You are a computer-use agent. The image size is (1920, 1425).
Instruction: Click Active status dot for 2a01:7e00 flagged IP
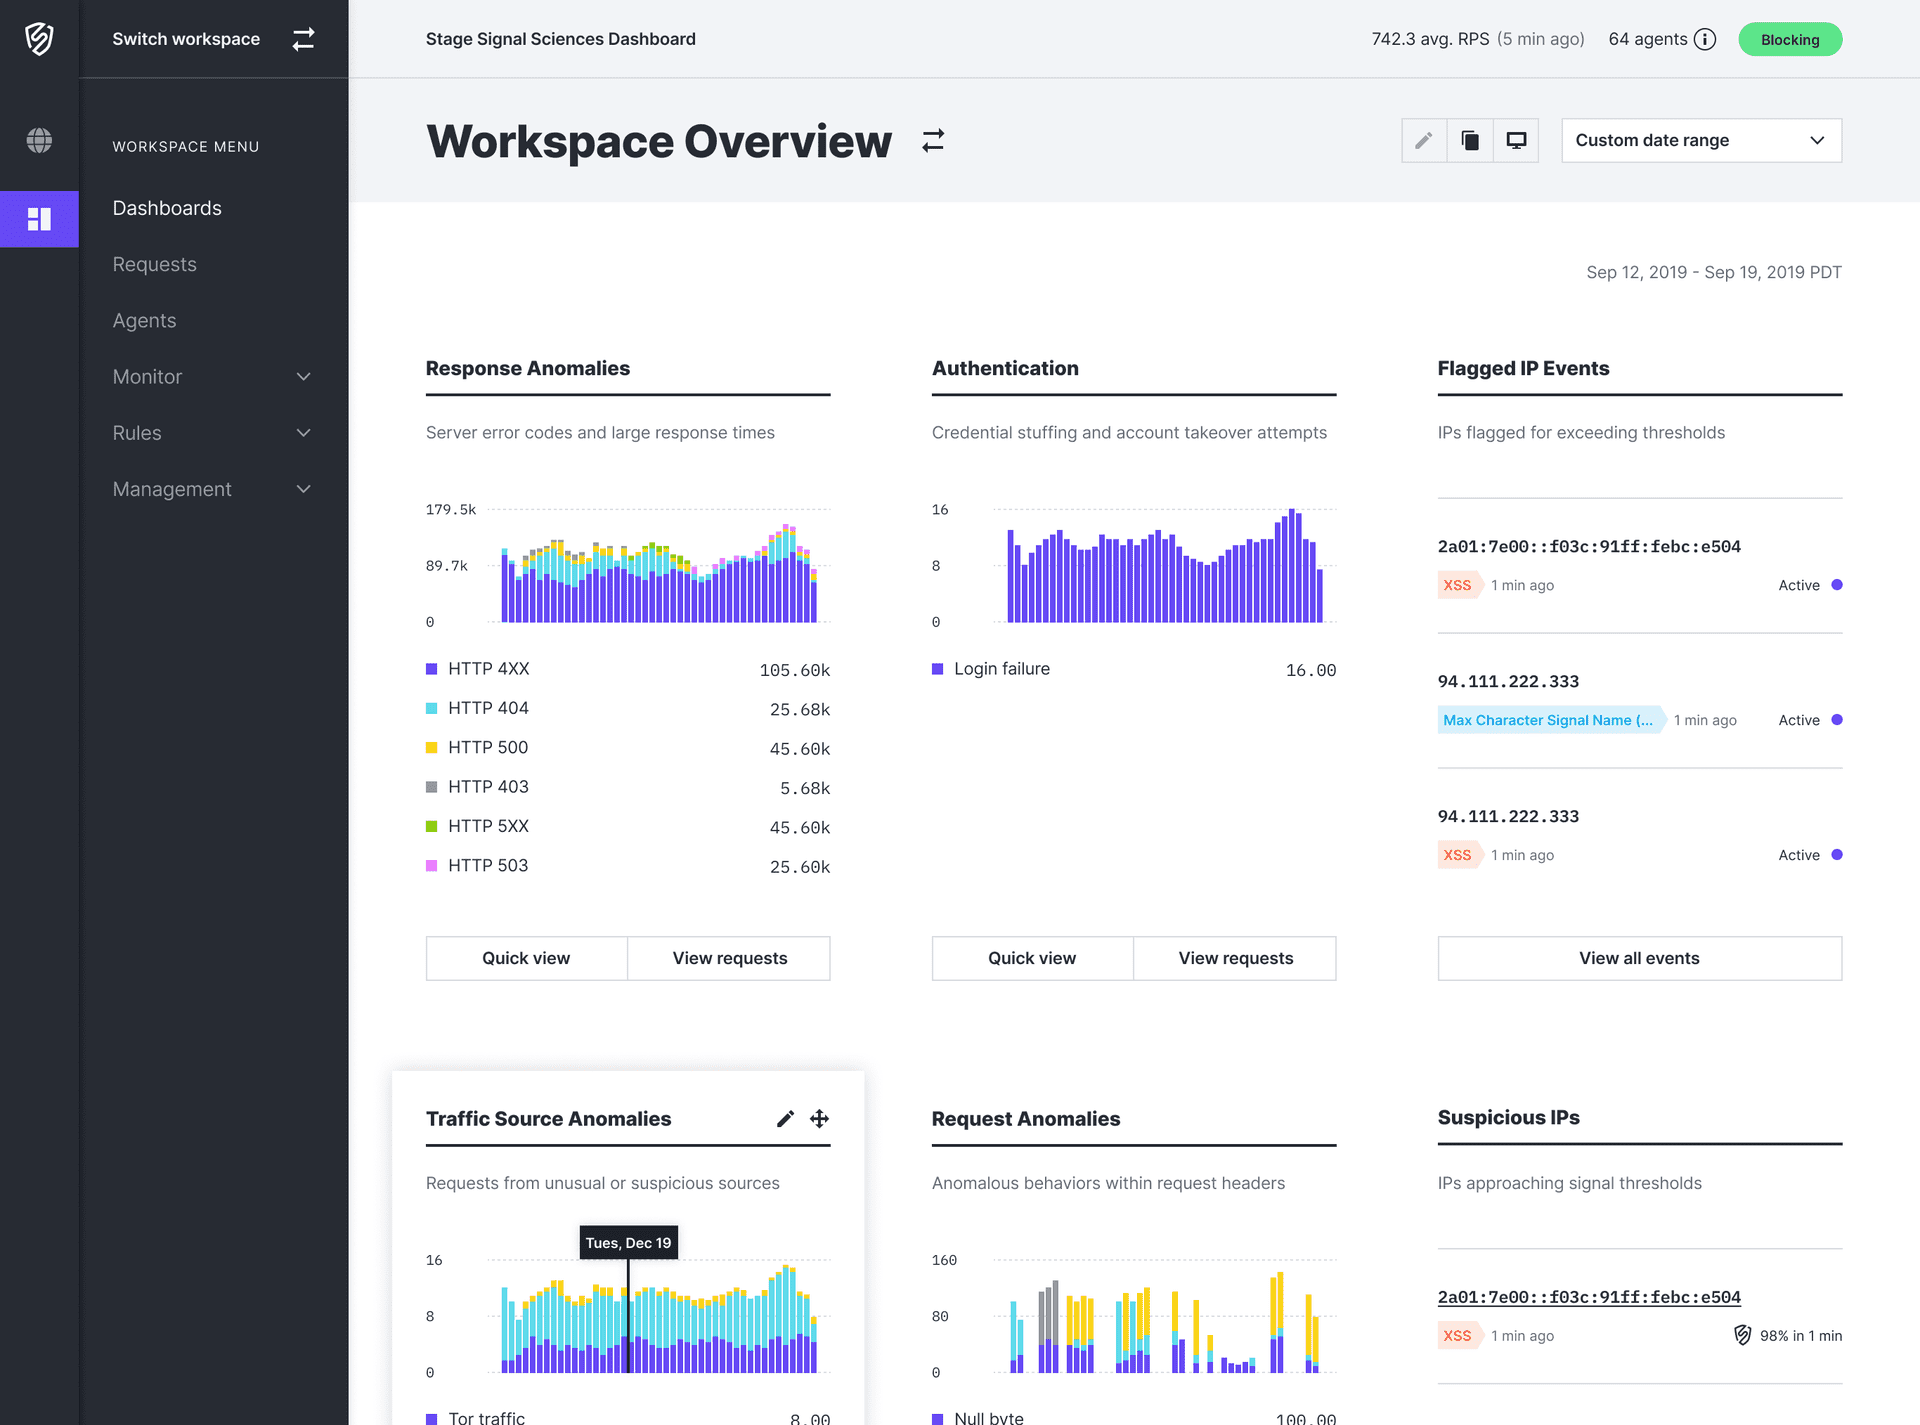pyautogui.click(x=1837, y=585)
